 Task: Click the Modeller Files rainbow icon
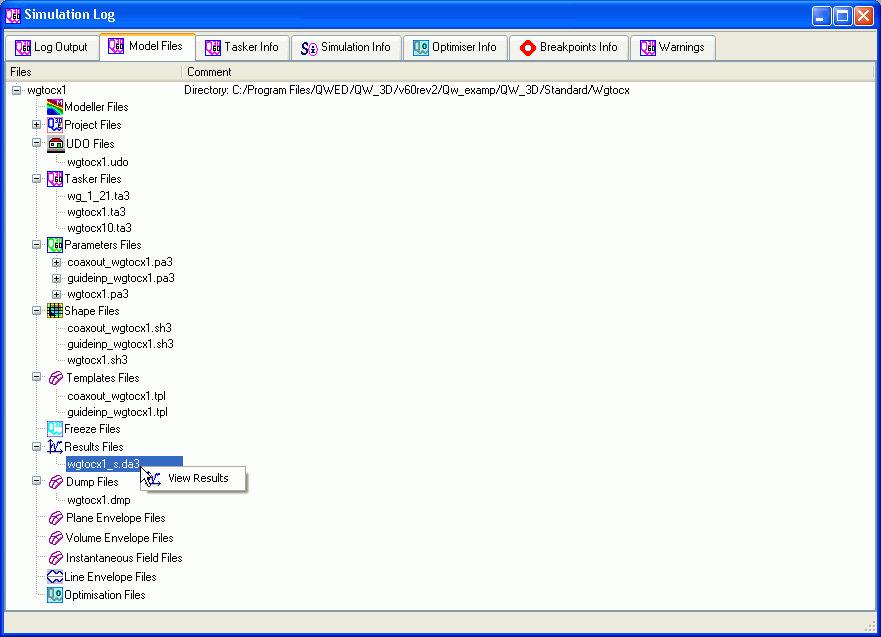(55, 107)
